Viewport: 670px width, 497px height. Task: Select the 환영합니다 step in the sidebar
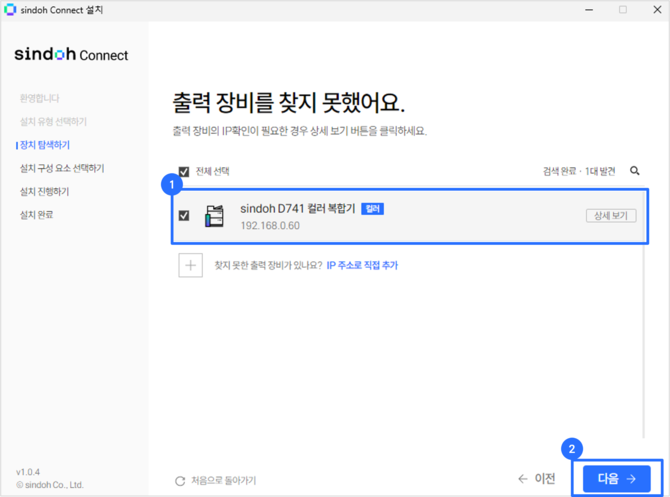[39, 98]
